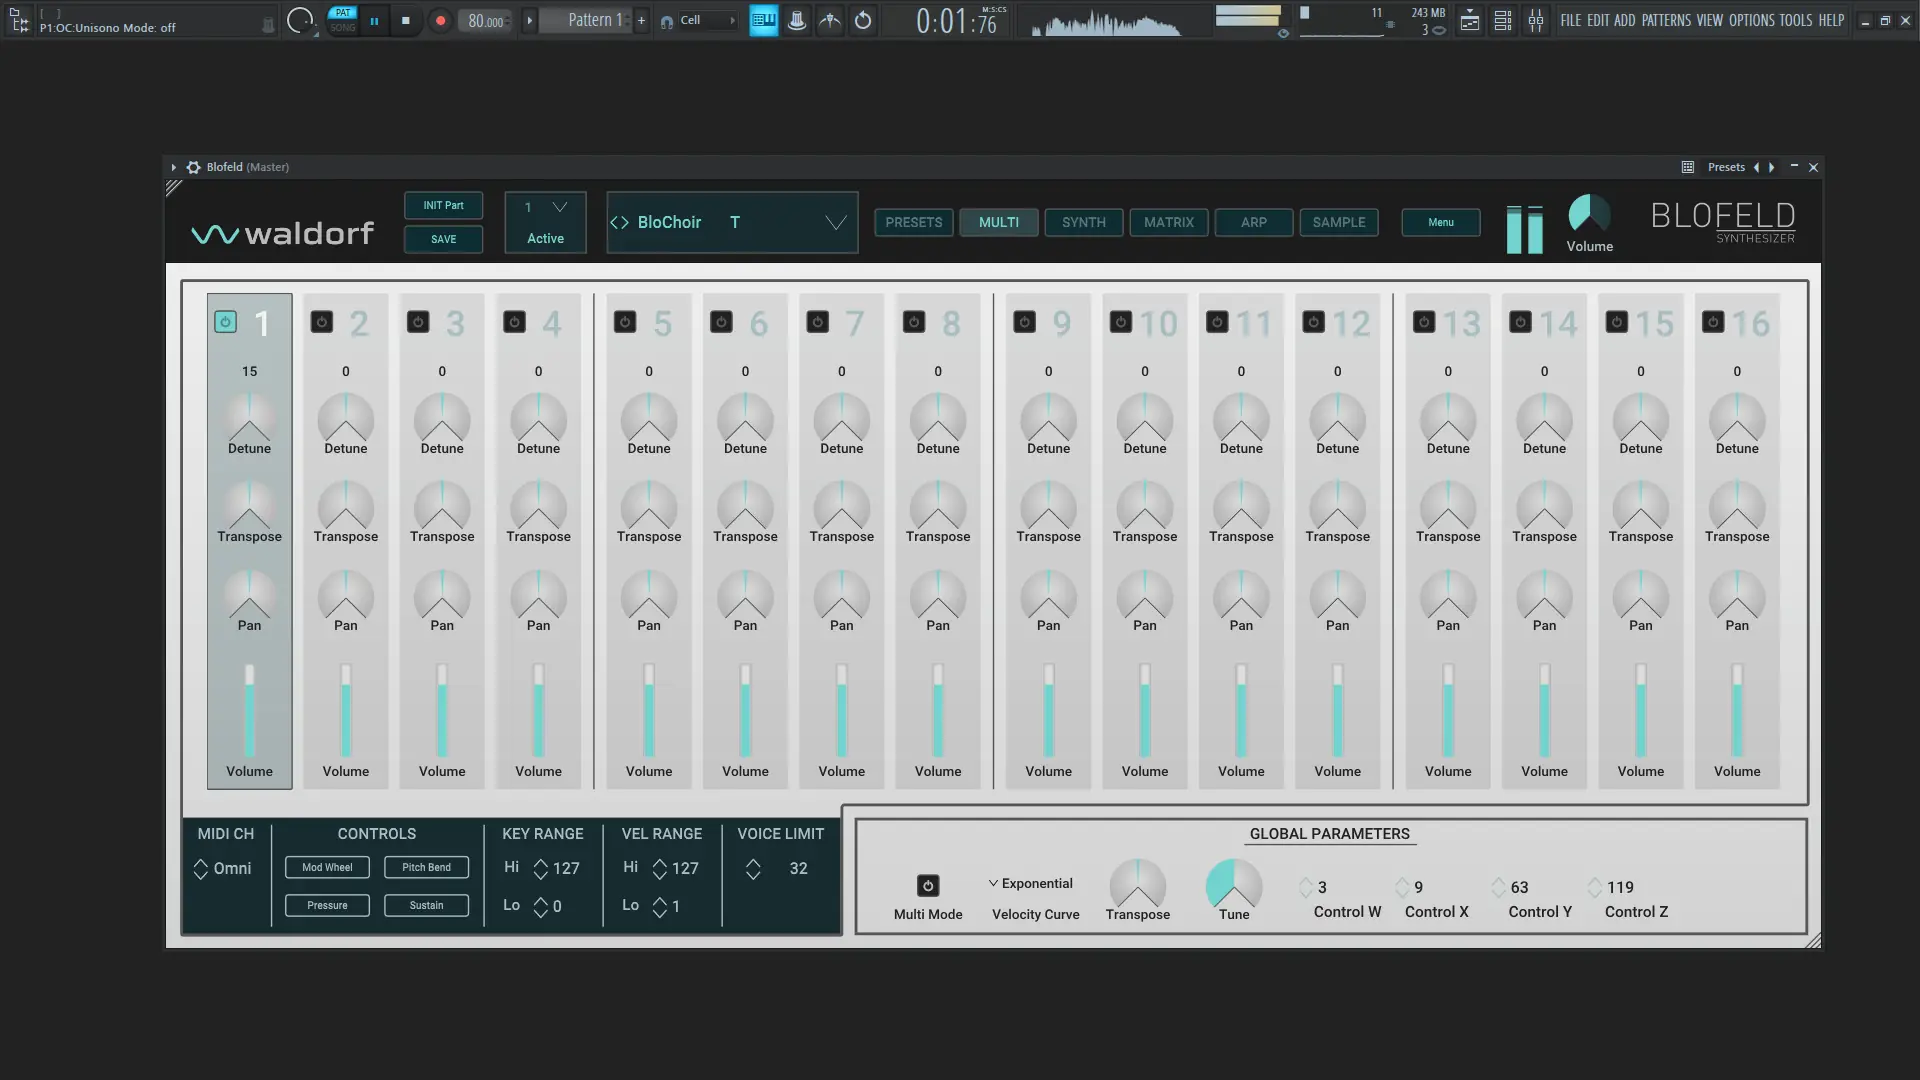The width and height of the screenshot is (1920, 1080).
Task: Open the playlist view icon
Action: point(1470,20)
